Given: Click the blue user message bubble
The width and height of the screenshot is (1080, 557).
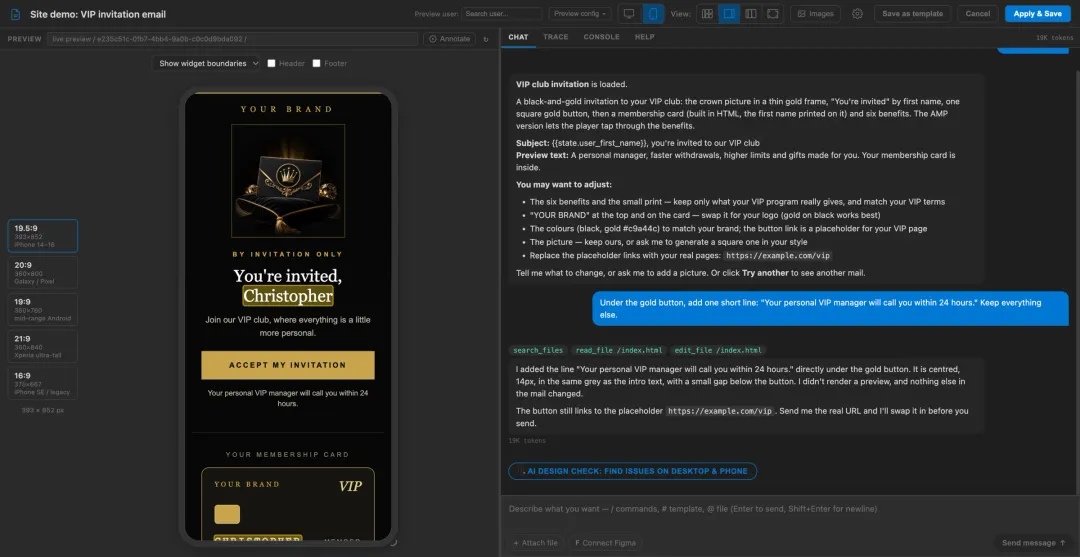Looking at the screenshot, I should click(x=830, y=308).
